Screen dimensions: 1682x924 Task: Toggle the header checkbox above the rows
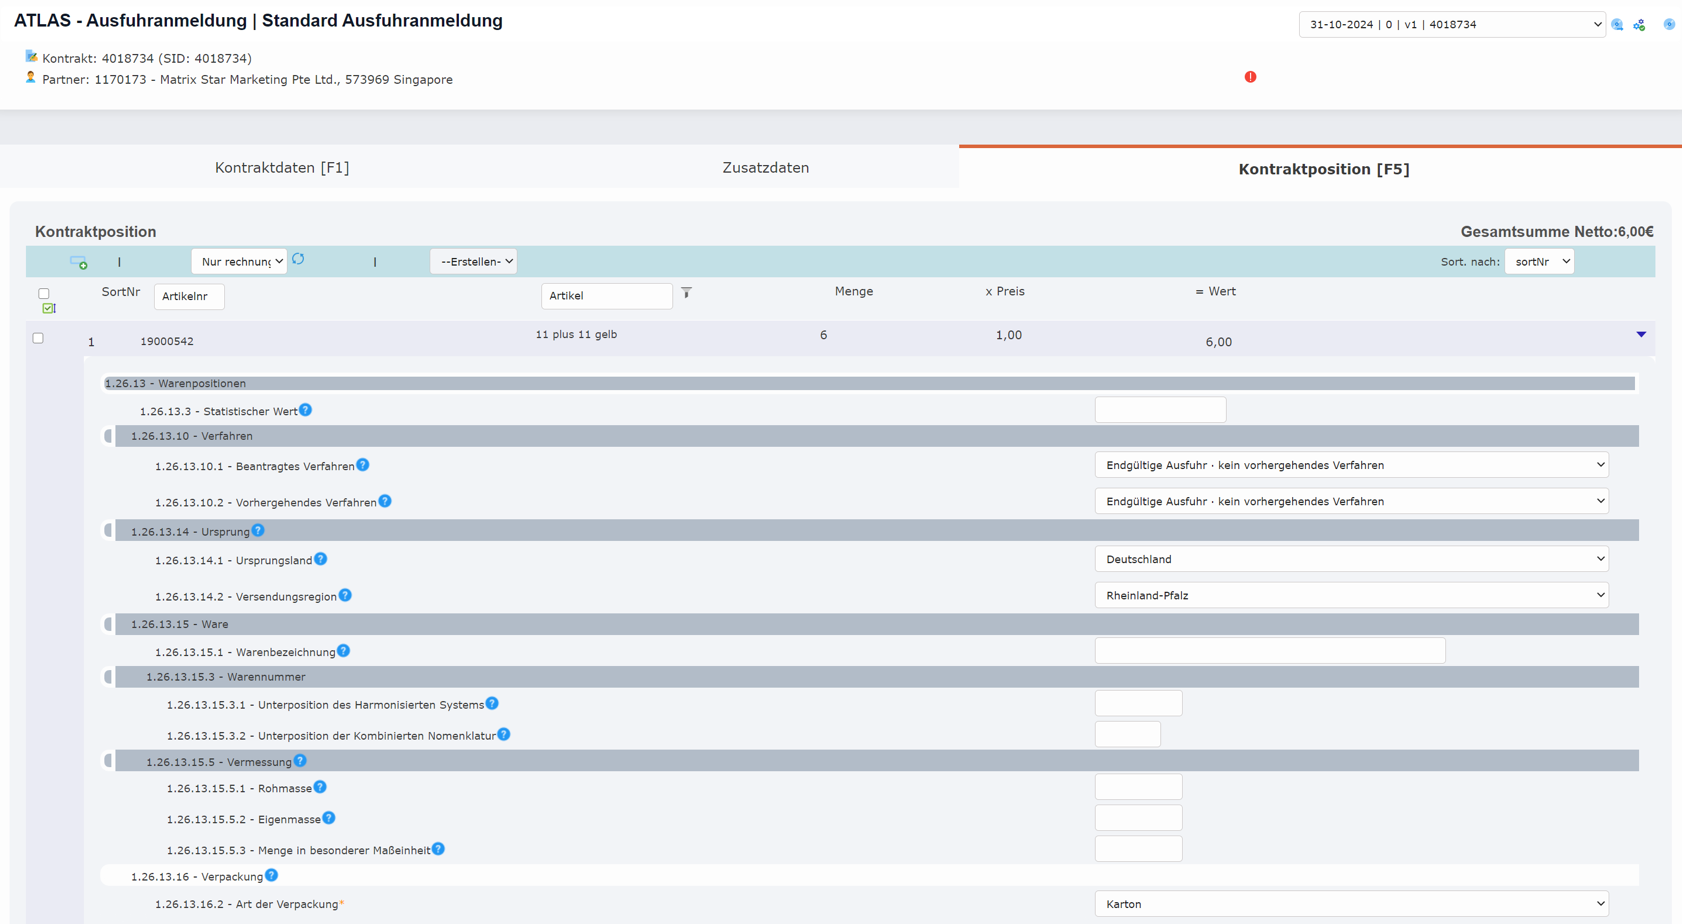click(44, 294)
